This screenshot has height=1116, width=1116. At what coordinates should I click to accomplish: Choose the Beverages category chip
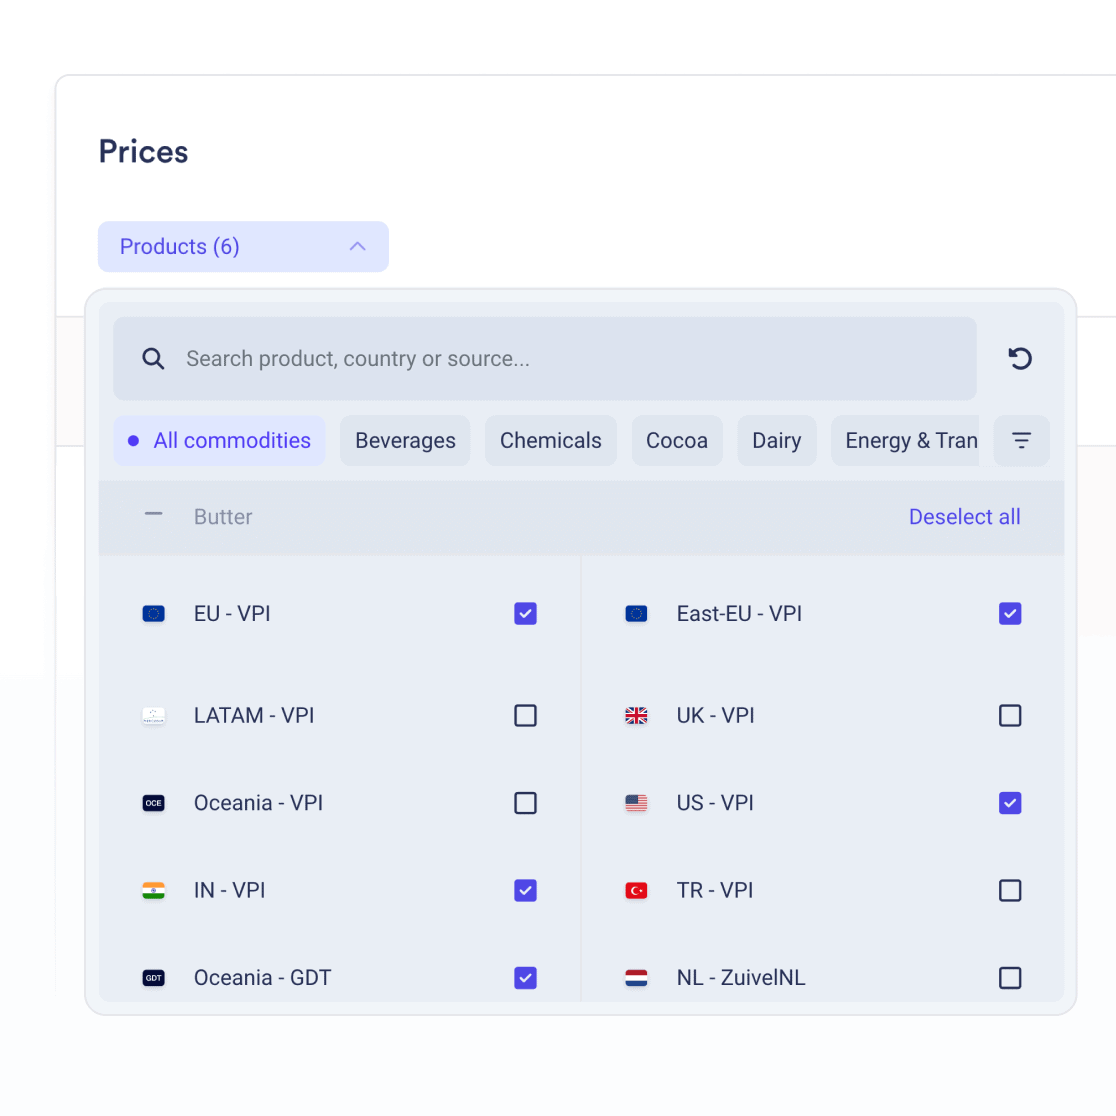coord(405,441)
